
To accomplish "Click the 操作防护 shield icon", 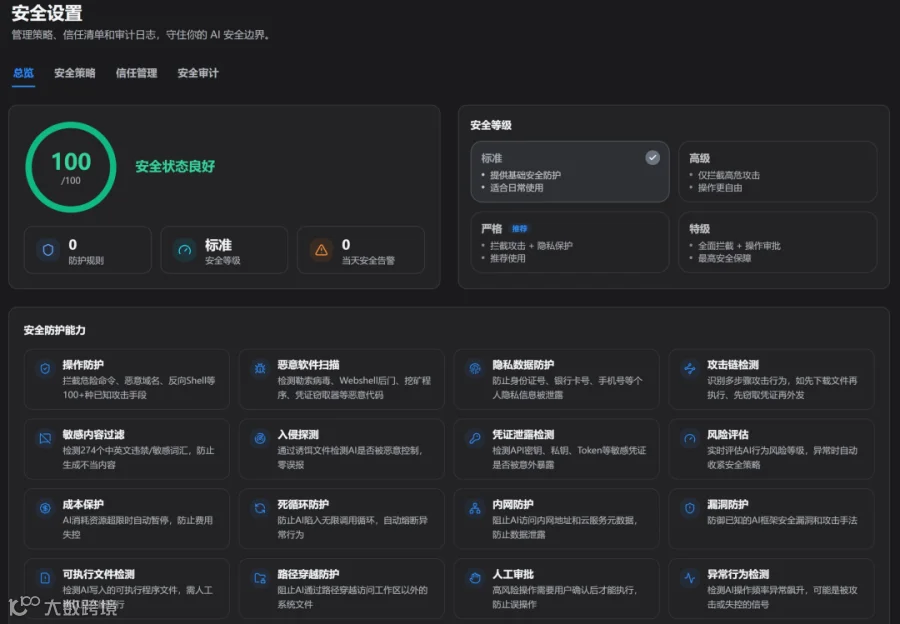I will [x=45, y=369].
